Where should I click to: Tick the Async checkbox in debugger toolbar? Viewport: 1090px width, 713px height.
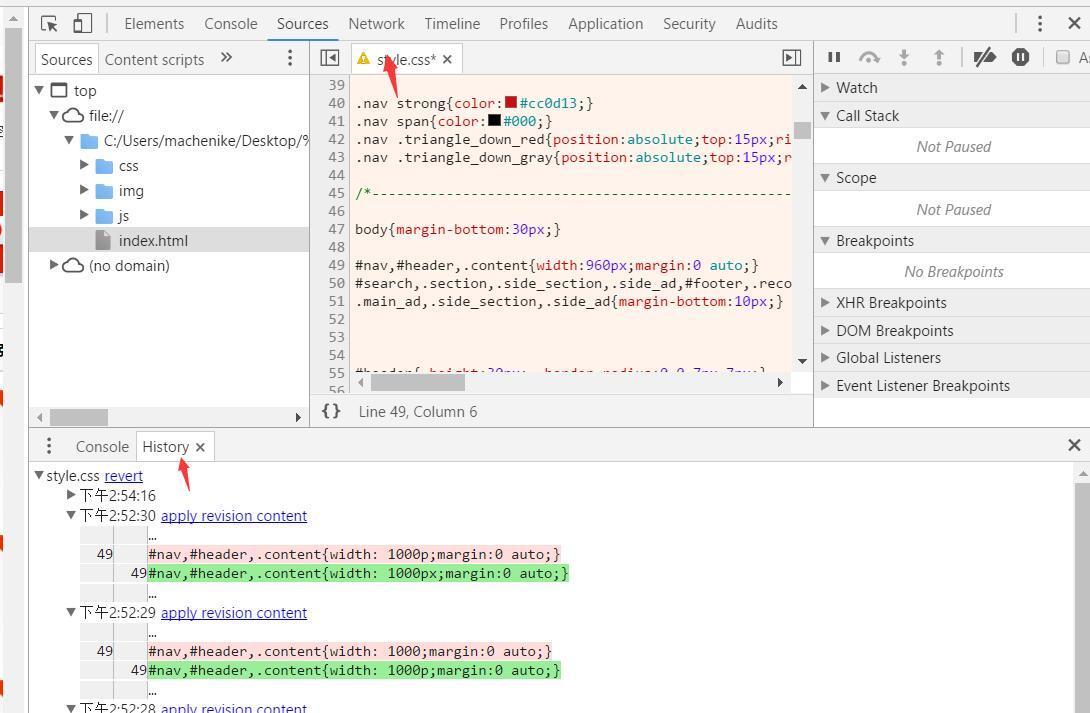pos(1063,57)
